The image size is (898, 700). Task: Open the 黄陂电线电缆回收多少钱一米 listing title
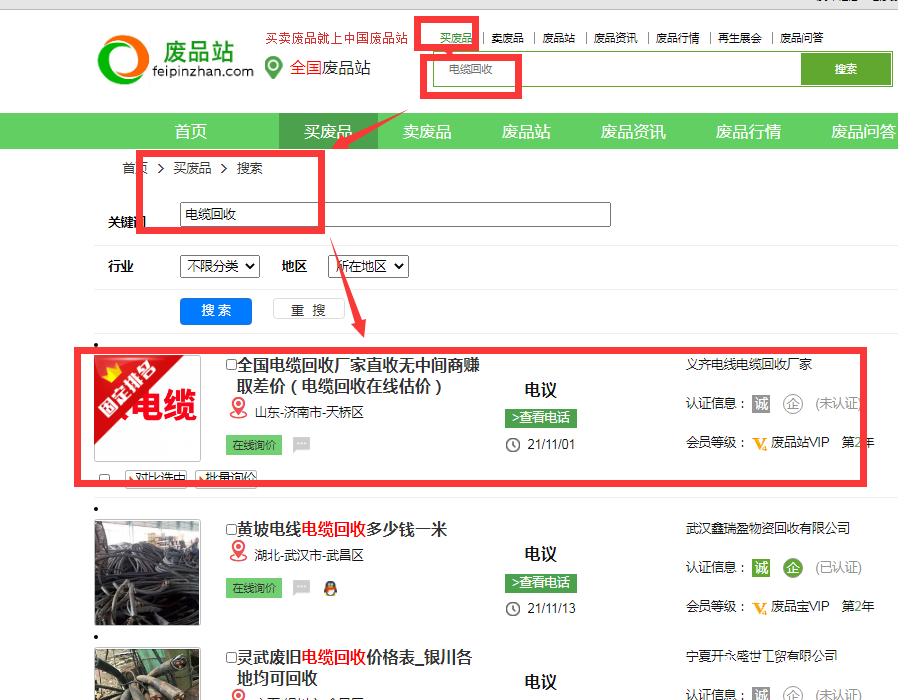tap(342, 529)
